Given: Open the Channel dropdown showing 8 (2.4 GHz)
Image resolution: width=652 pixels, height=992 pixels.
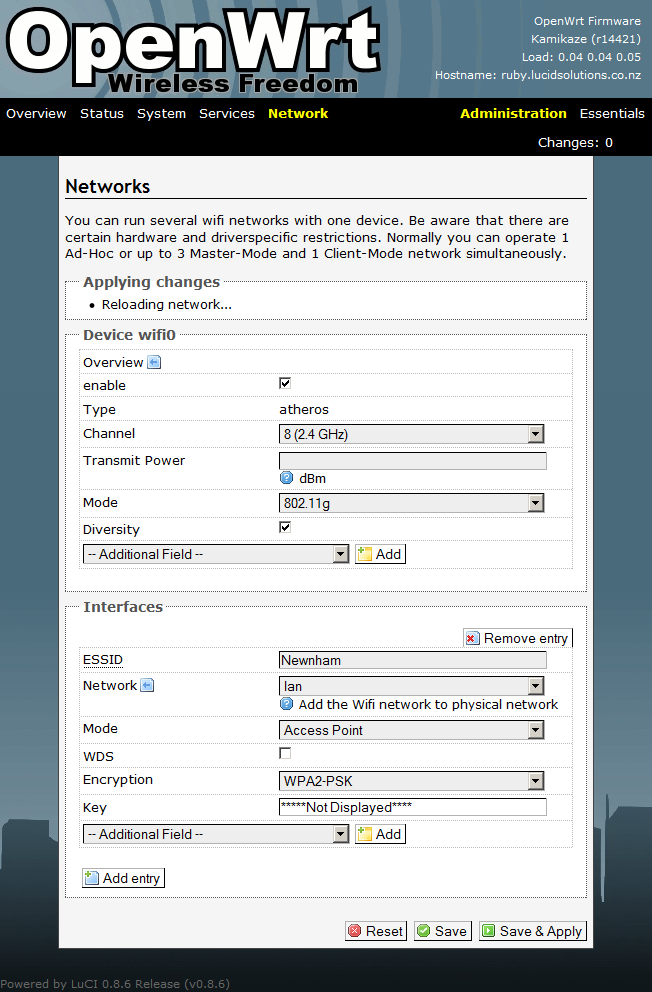Looking at the screenshot, I should click(x=411, y=434).
